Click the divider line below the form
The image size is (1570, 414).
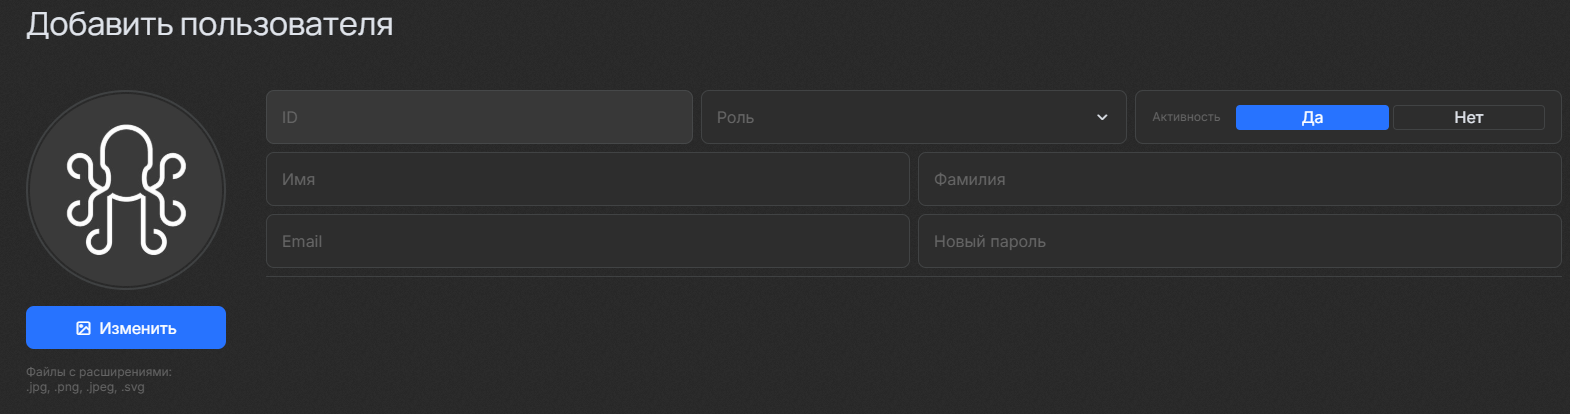(x=913, y=277)
